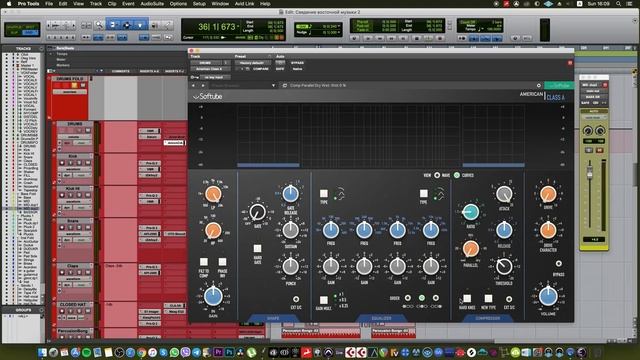Toggle the PHASE INV switch
This screenshot has height=360, width=640.
pos(222,262)
